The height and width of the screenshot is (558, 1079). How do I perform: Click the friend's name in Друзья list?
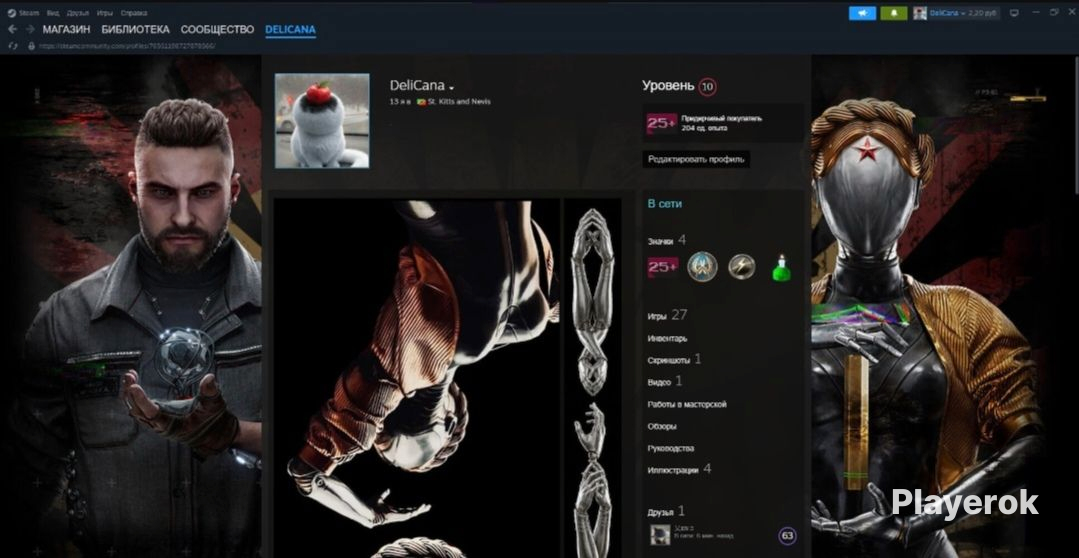coord(682,528)
